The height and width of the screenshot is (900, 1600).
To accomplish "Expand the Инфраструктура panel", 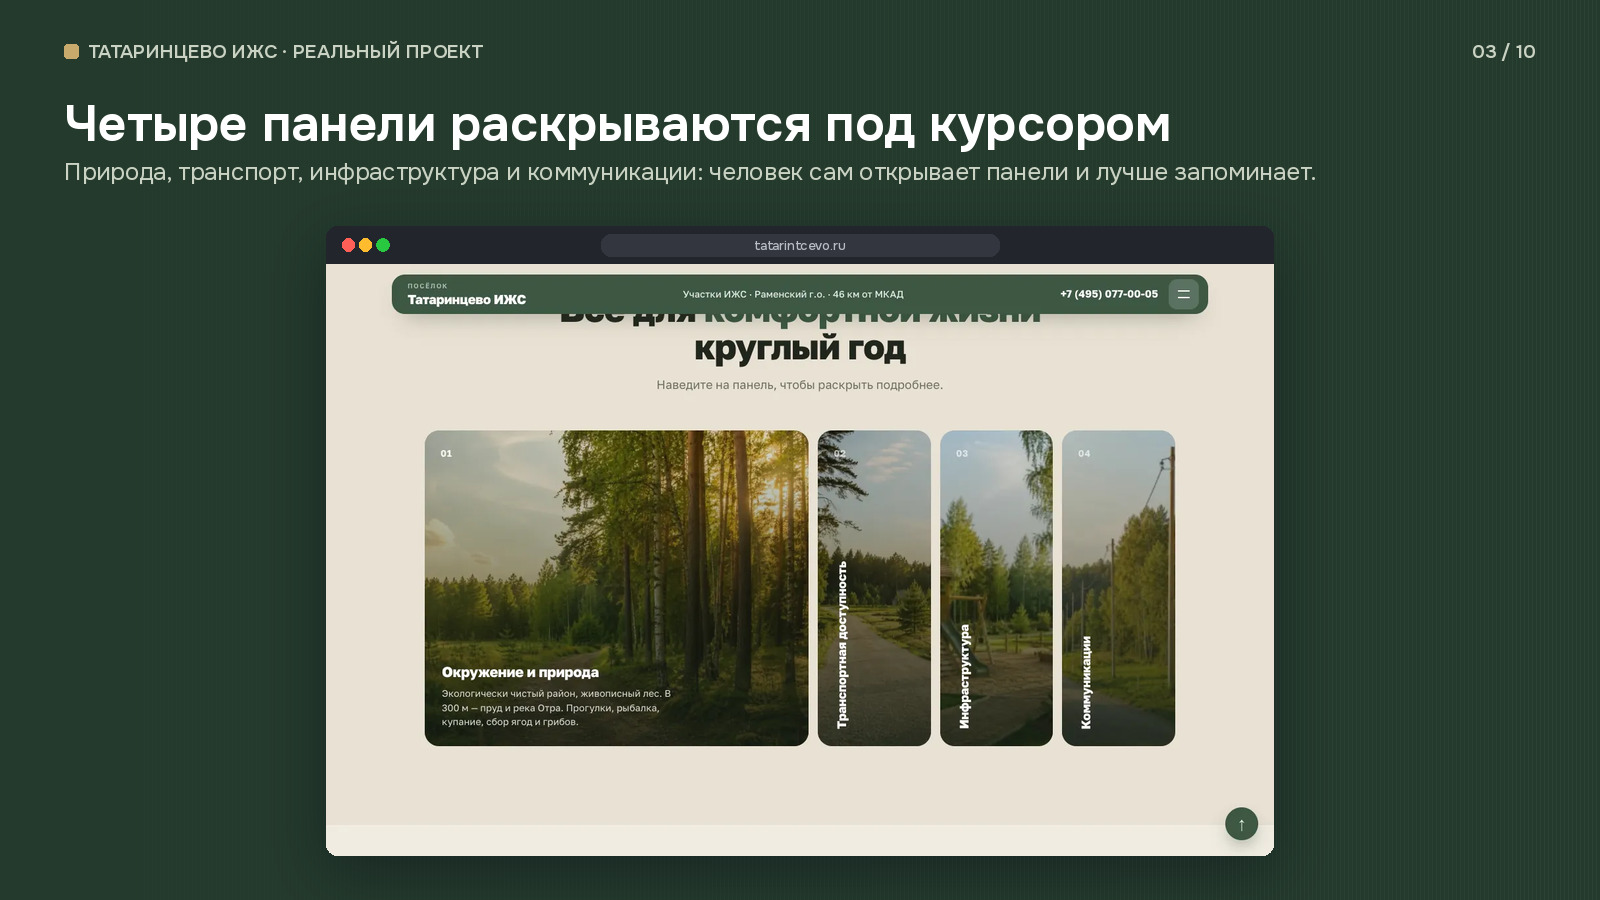I will [x=996, y=588].
